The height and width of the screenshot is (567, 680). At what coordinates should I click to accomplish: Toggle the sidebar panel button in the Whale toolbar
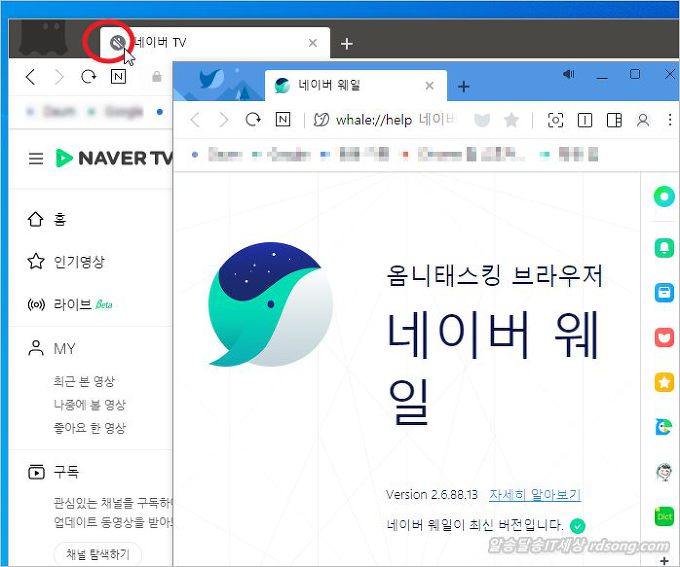[x=614, y=120]
